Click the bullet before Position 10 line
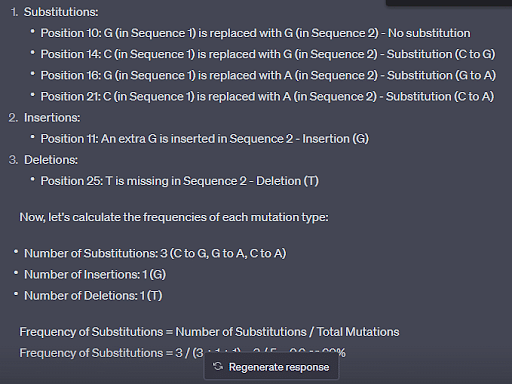This screenshot has height=384, width=512. tap(32, 32)
